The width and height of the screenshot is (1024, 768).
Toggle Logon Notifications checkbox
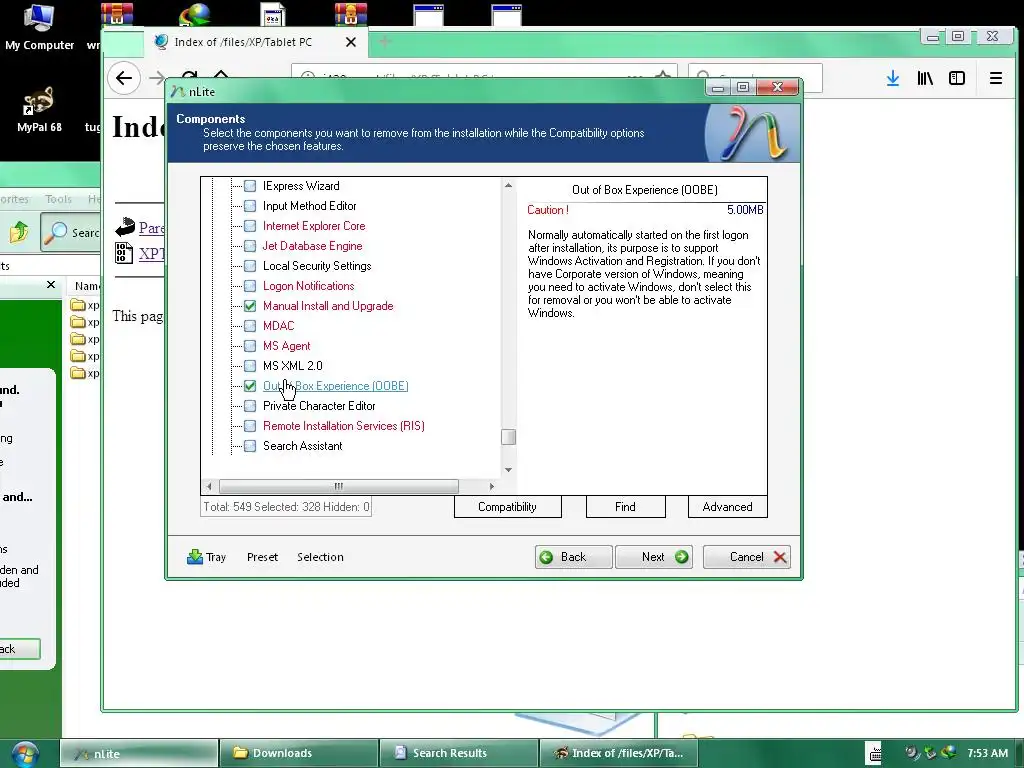[x=249, y=286]
